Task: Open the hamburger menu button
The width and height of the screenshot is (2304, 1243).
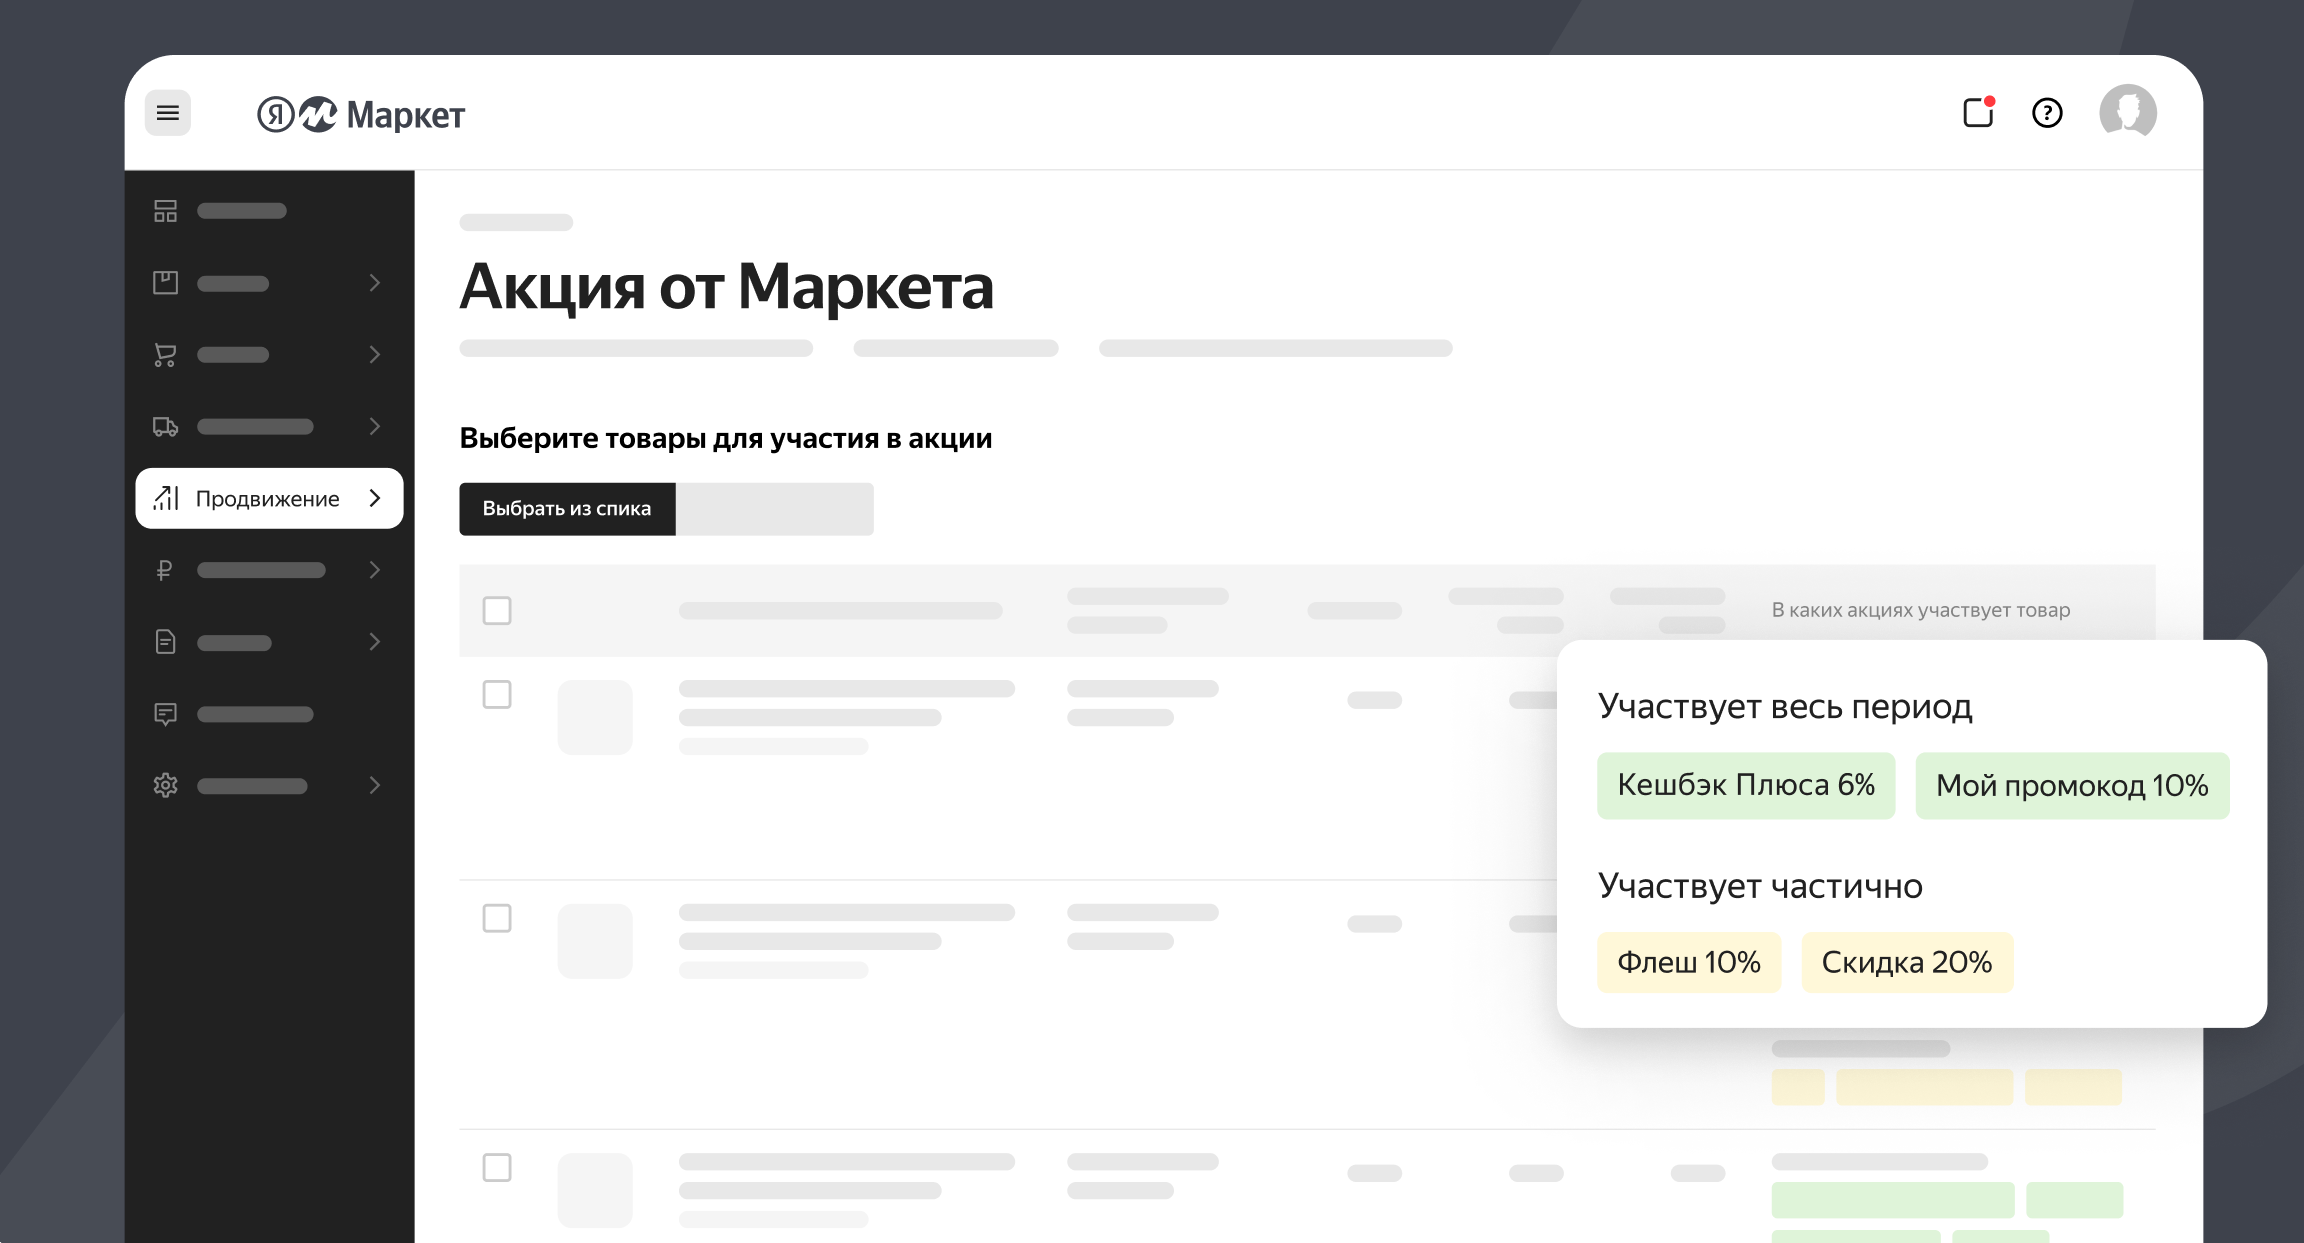Action: click(x=167, y=113)
